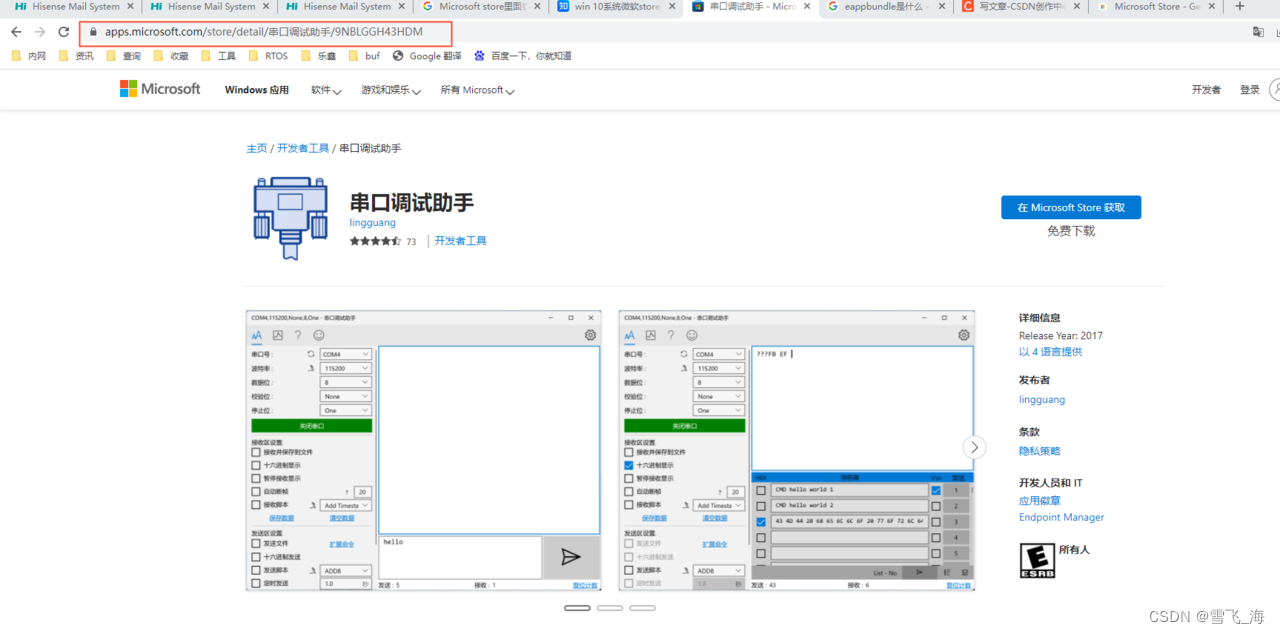Screen dimensions: 1280x634
Task: Close the Microsoft store里面 tab
Action: point(537,6)
